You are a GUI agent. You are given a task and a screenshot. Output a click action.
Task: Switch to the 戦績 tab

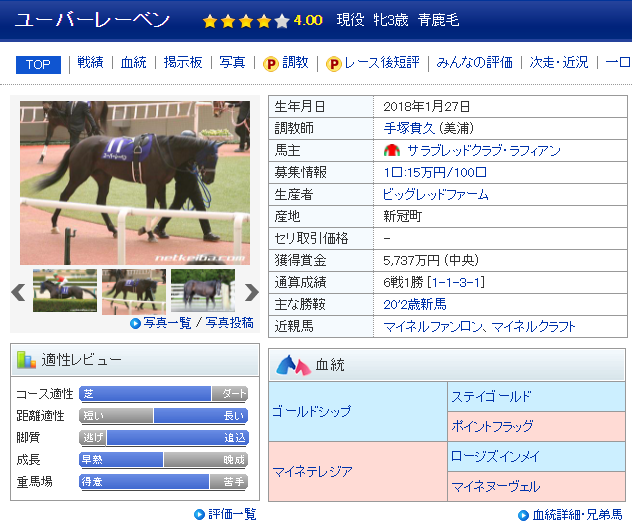tap(90, 62)
